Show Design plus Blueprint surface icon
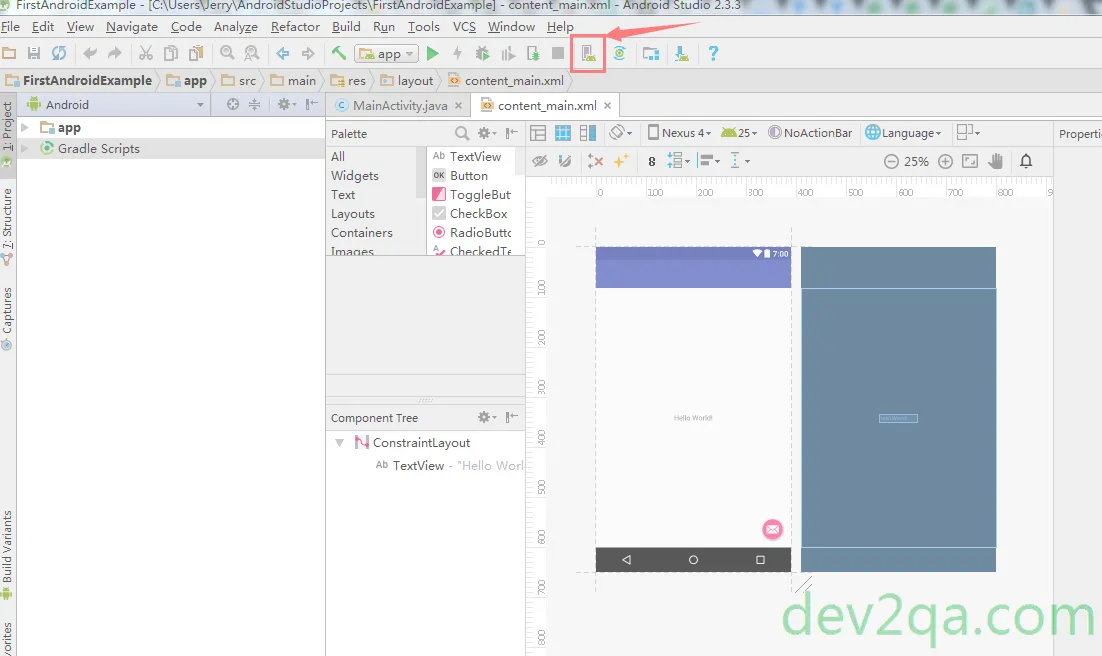The image size is (1102, 656). coord(588,133)
